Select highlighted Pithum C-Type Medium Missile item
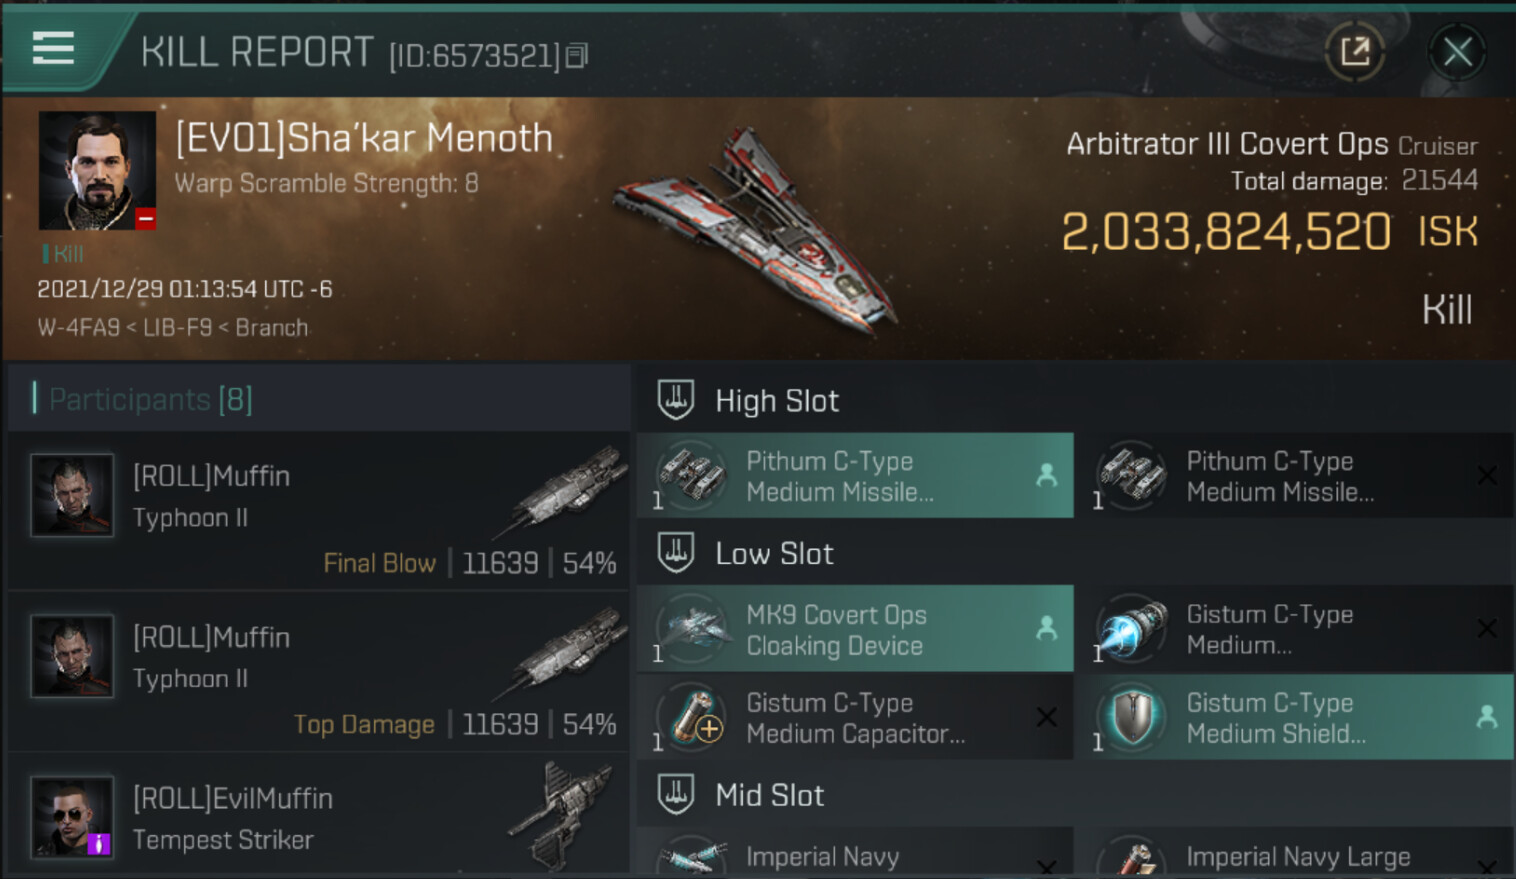Image resolution: width=1516 pixels, height=879 pixels. (x=855, y=476)
